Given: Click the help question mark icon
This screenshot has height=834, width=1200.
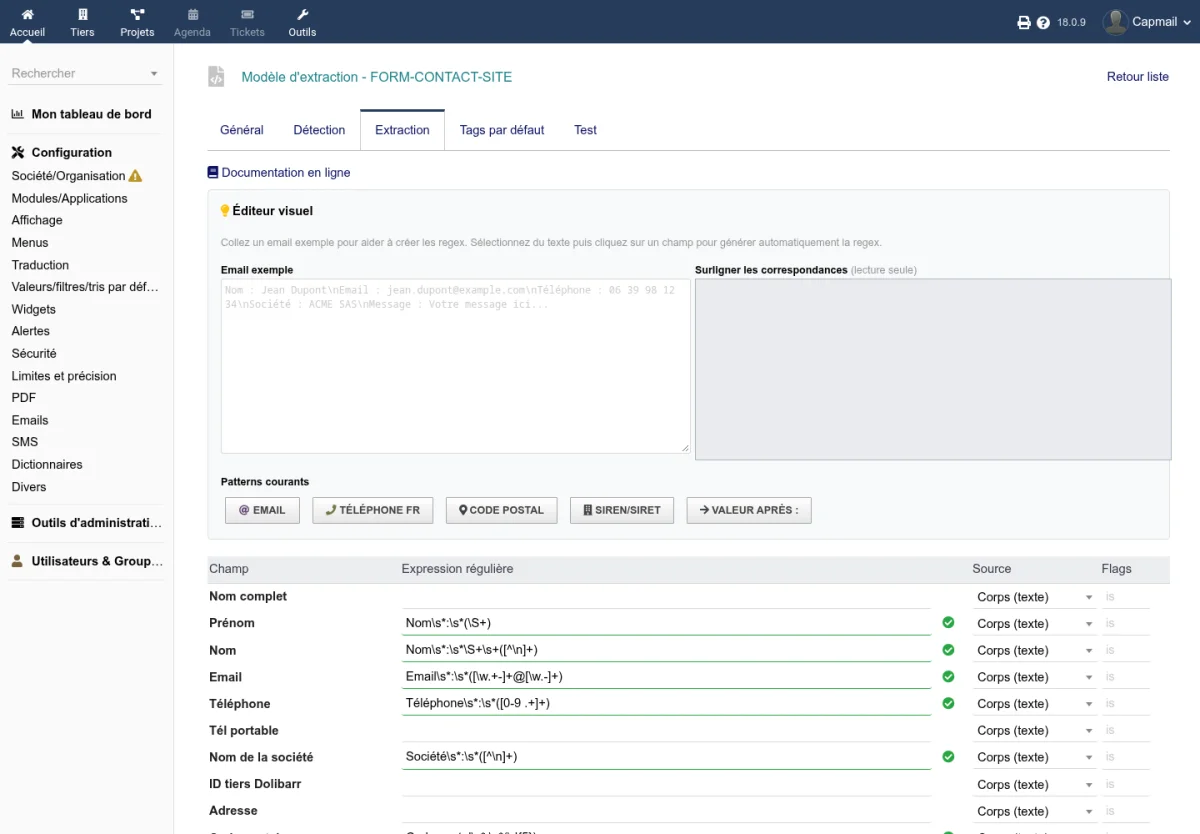Looking at the screenshot, I should [1043, 22].
